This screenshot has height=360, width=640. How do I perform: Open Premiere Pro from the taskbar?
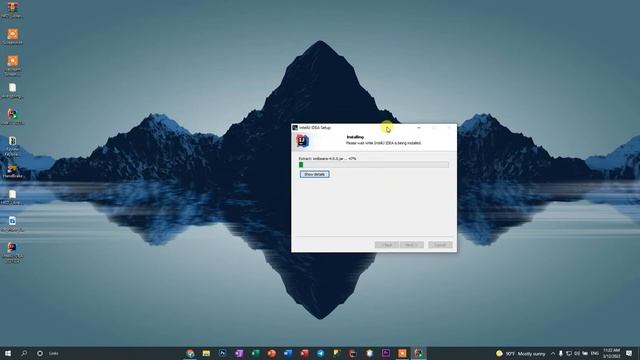coord(386,353)
